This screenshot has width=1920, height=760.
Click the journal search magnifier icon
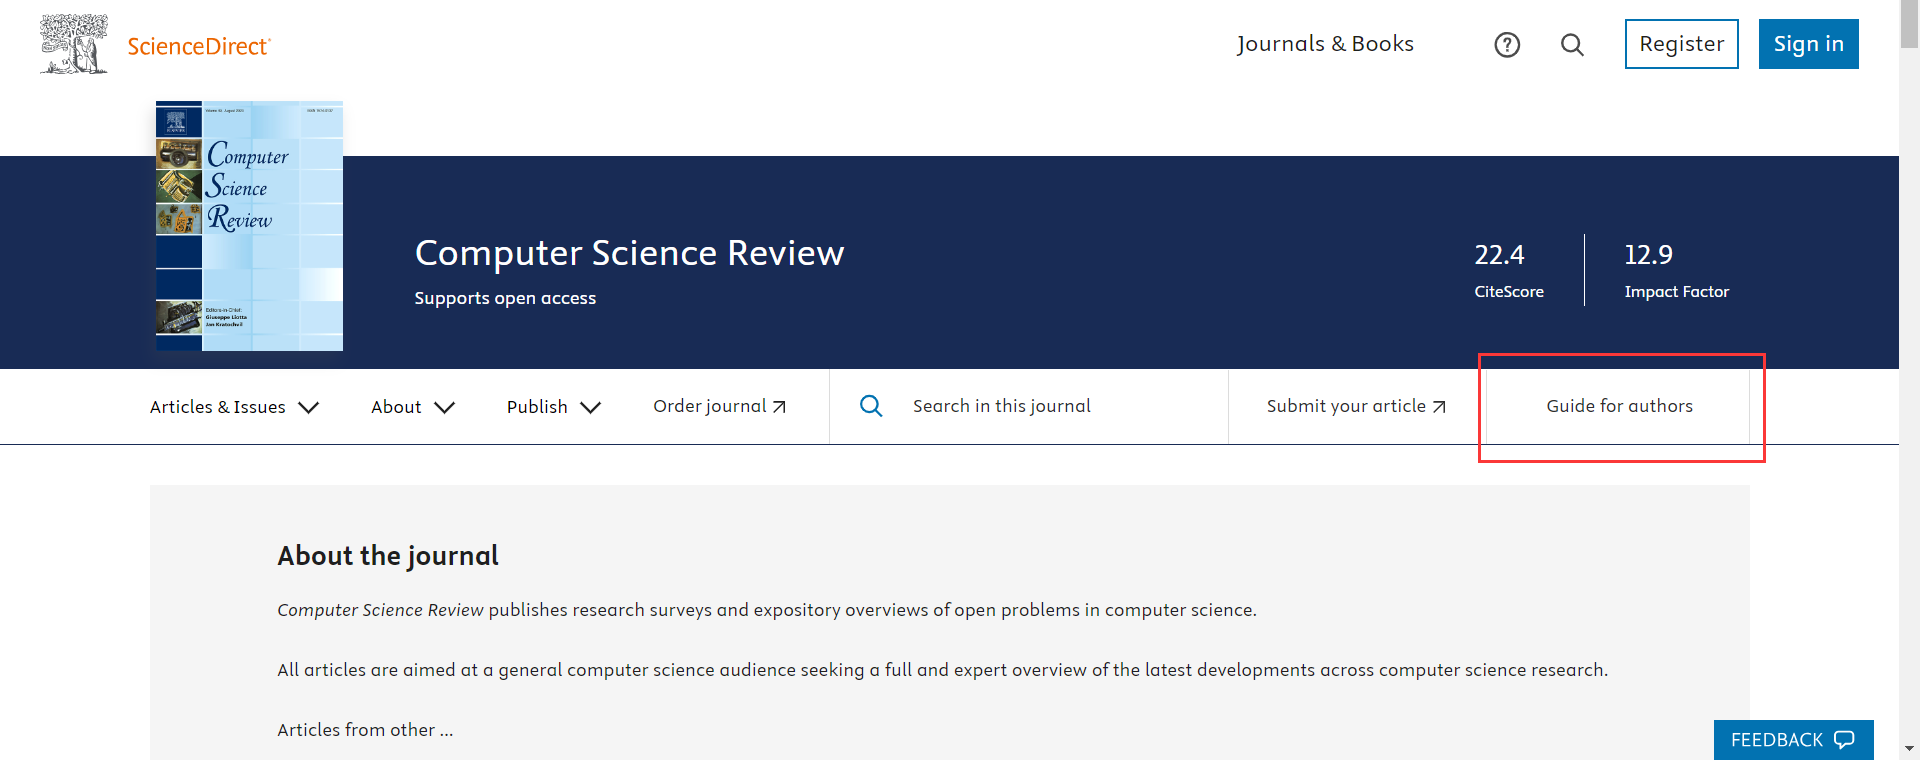tap(871, 406)
